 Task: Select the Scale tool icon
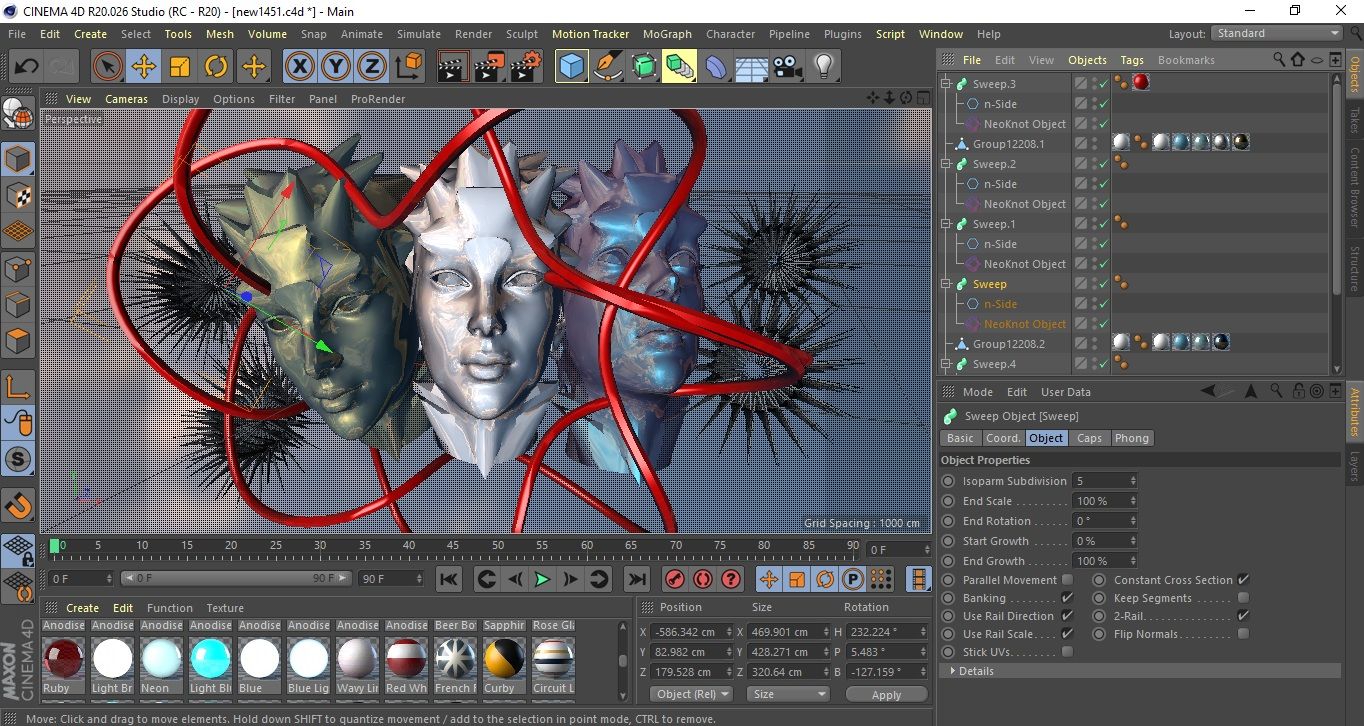click(x=180, y=67)
